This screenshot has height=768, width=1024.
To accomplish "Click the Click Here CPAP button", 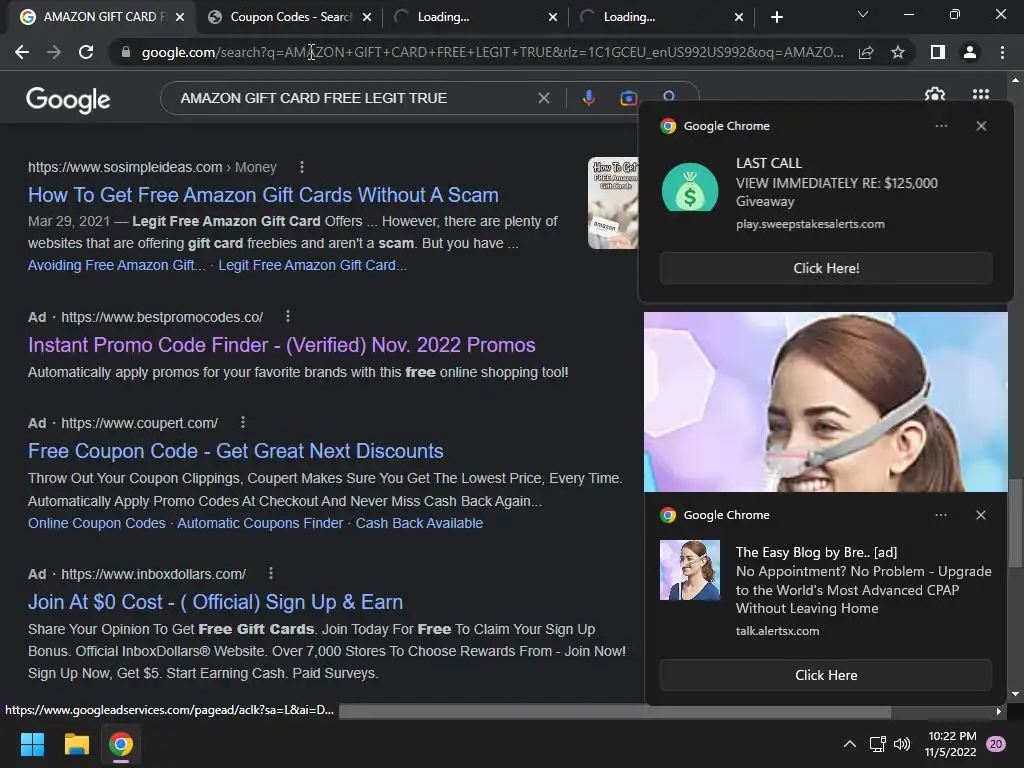I will pyautogui.click(x=826, y=675).
